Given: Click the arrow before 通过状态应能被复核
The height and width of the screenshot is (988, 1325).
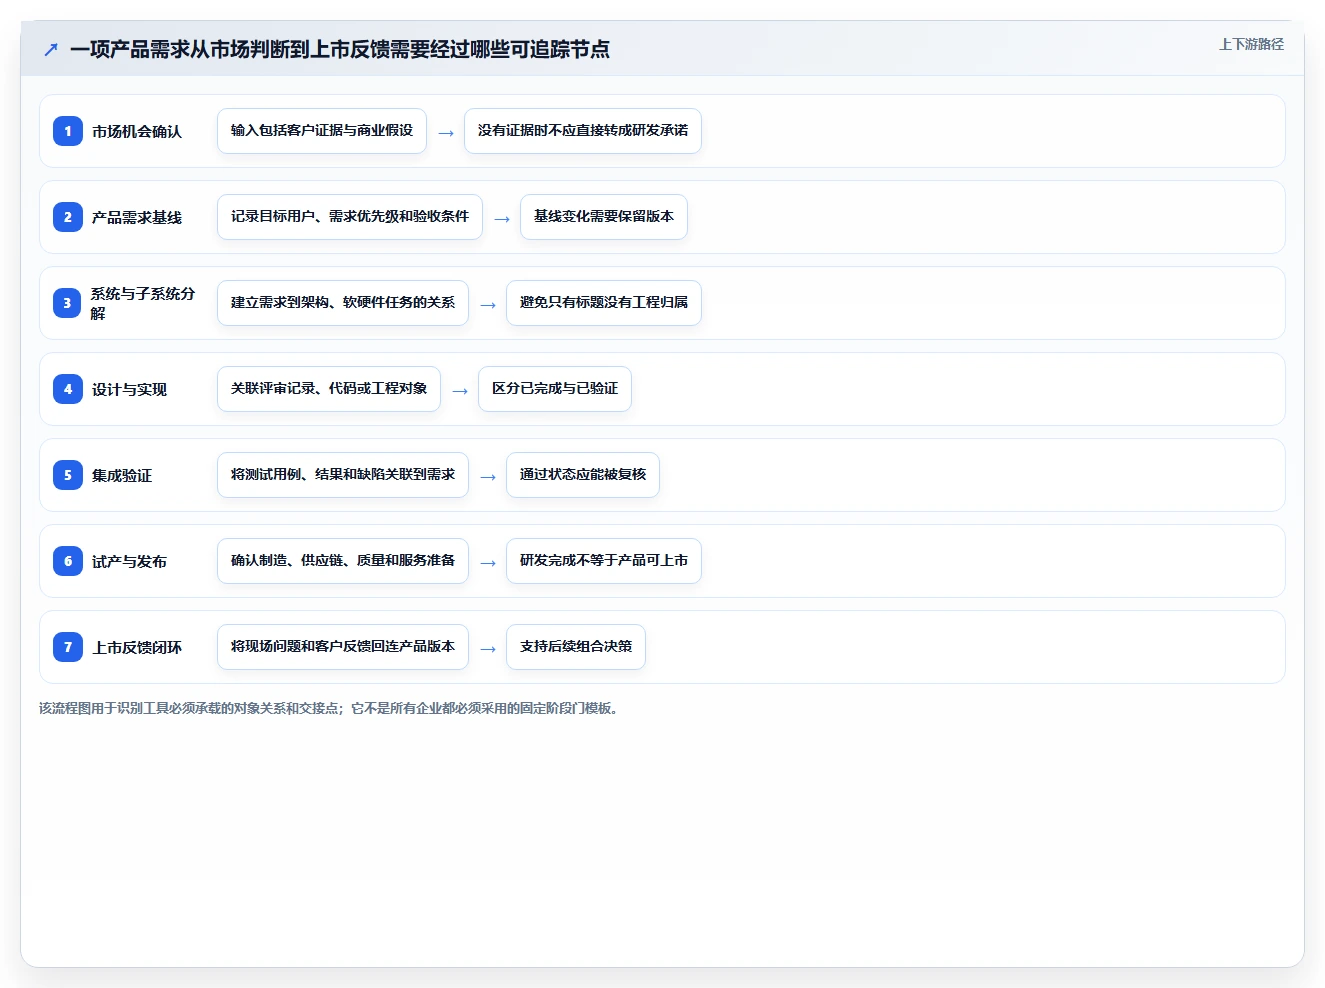Looking at the screenshot, I should click(x=488, y=477).
